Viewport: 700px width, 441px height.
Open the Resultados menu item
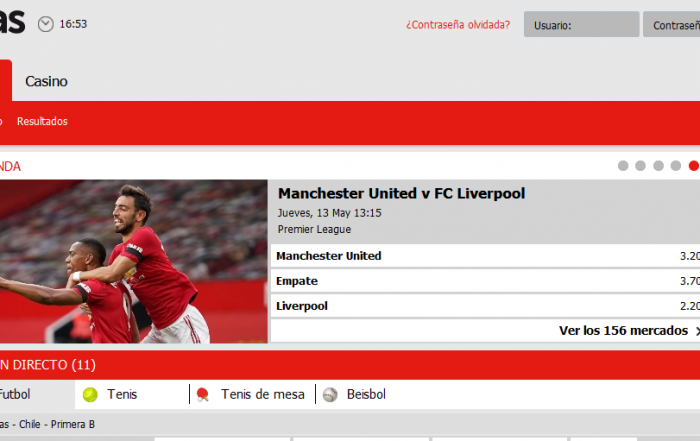pyautogui.click(x=42, y=121)
